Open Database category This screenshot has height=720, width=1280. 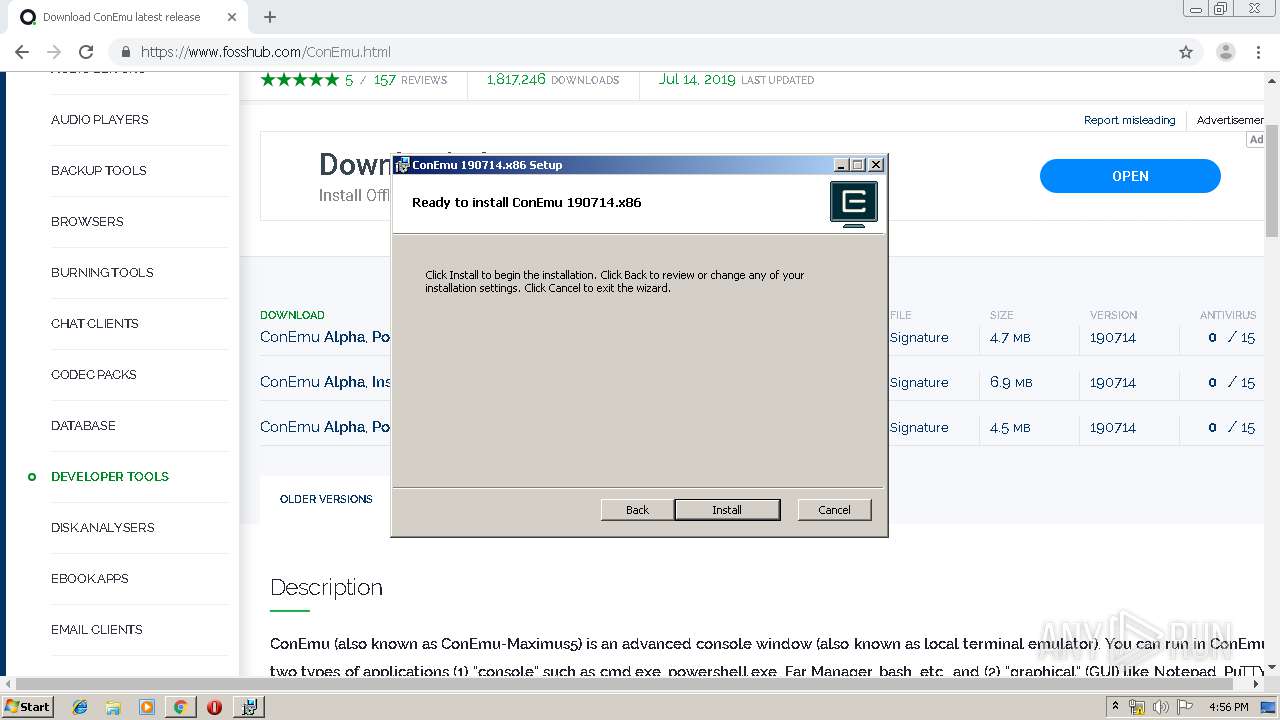pyautogui.click(x=83, y=425)
